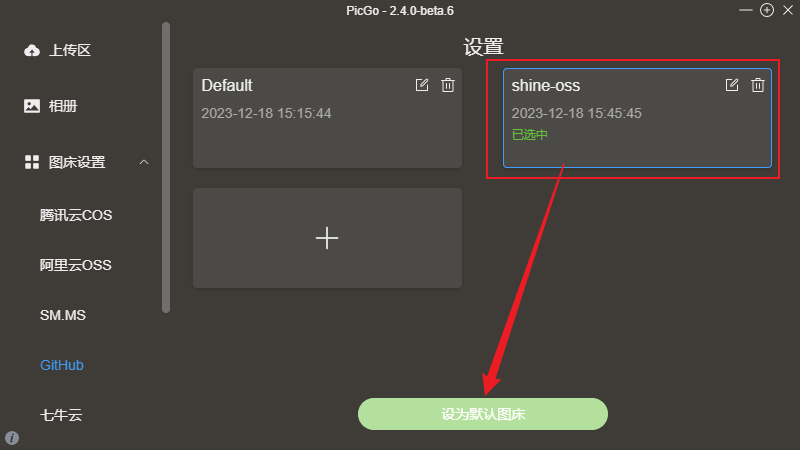Open GitHub picture bed settings
The image size is (800, 450).
coord(62,365)
